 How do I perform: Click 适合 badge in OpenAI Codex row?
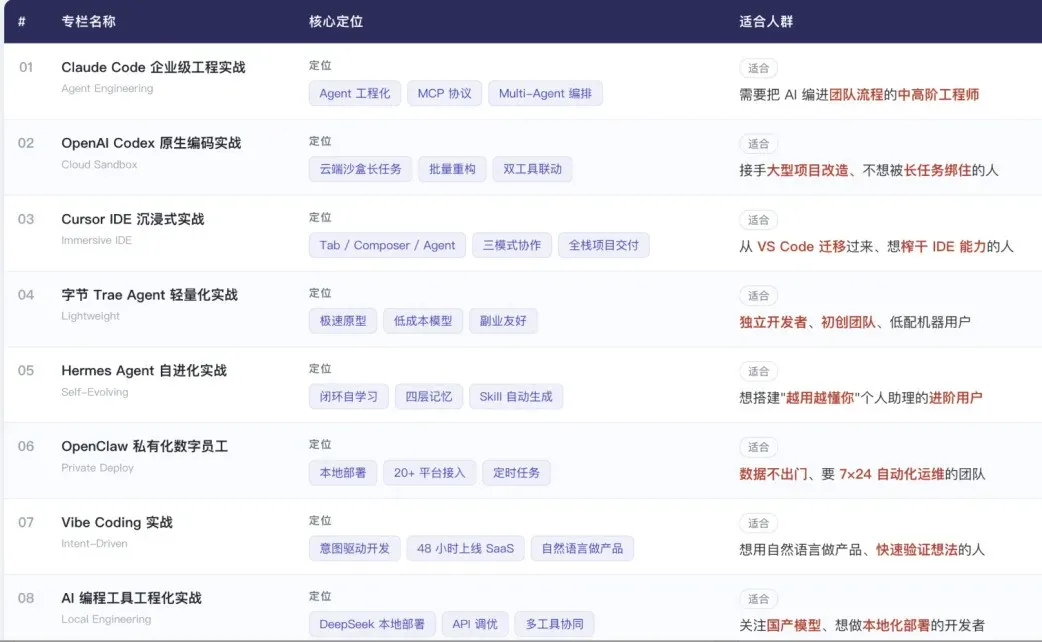click(x=758, y=144)
